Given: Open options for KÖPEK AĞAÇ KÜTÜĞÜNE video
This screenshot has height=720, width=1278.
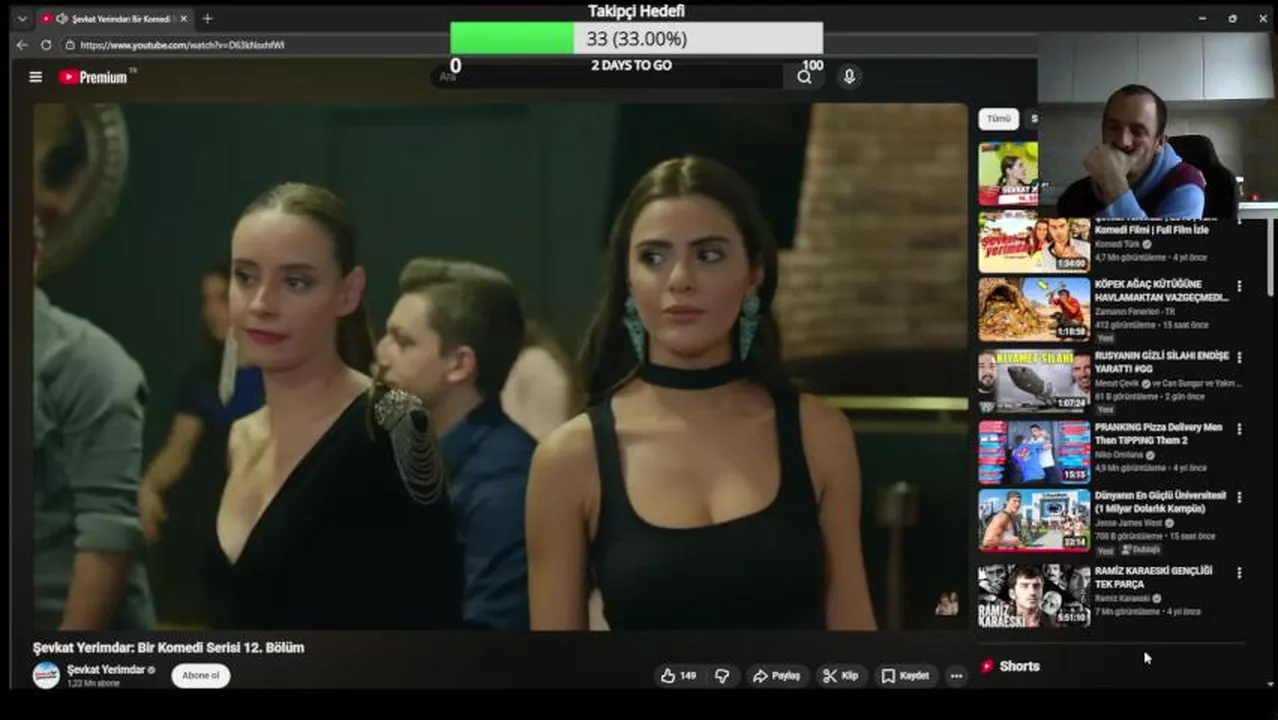Looking at the screenshot, I should click(1239, 286).
